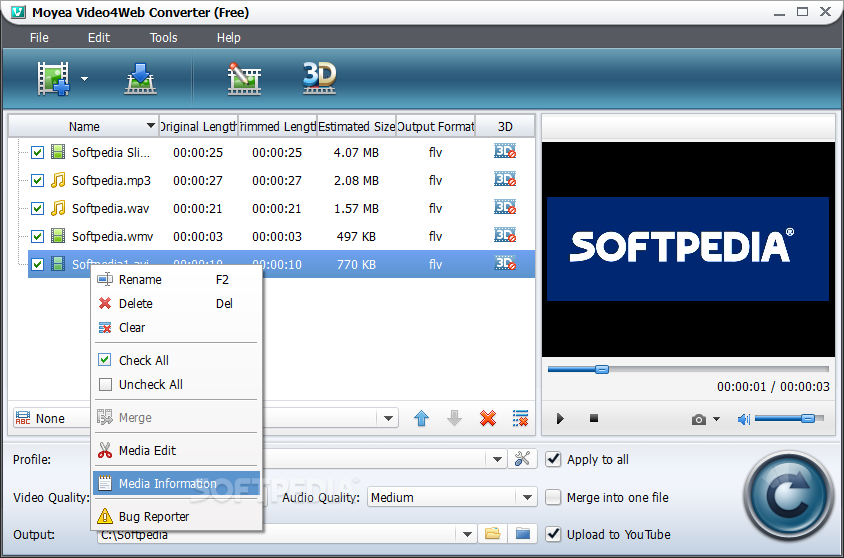Click the preview seek slider handle
This screenshot has width=844, height=558.
(602, 369)
